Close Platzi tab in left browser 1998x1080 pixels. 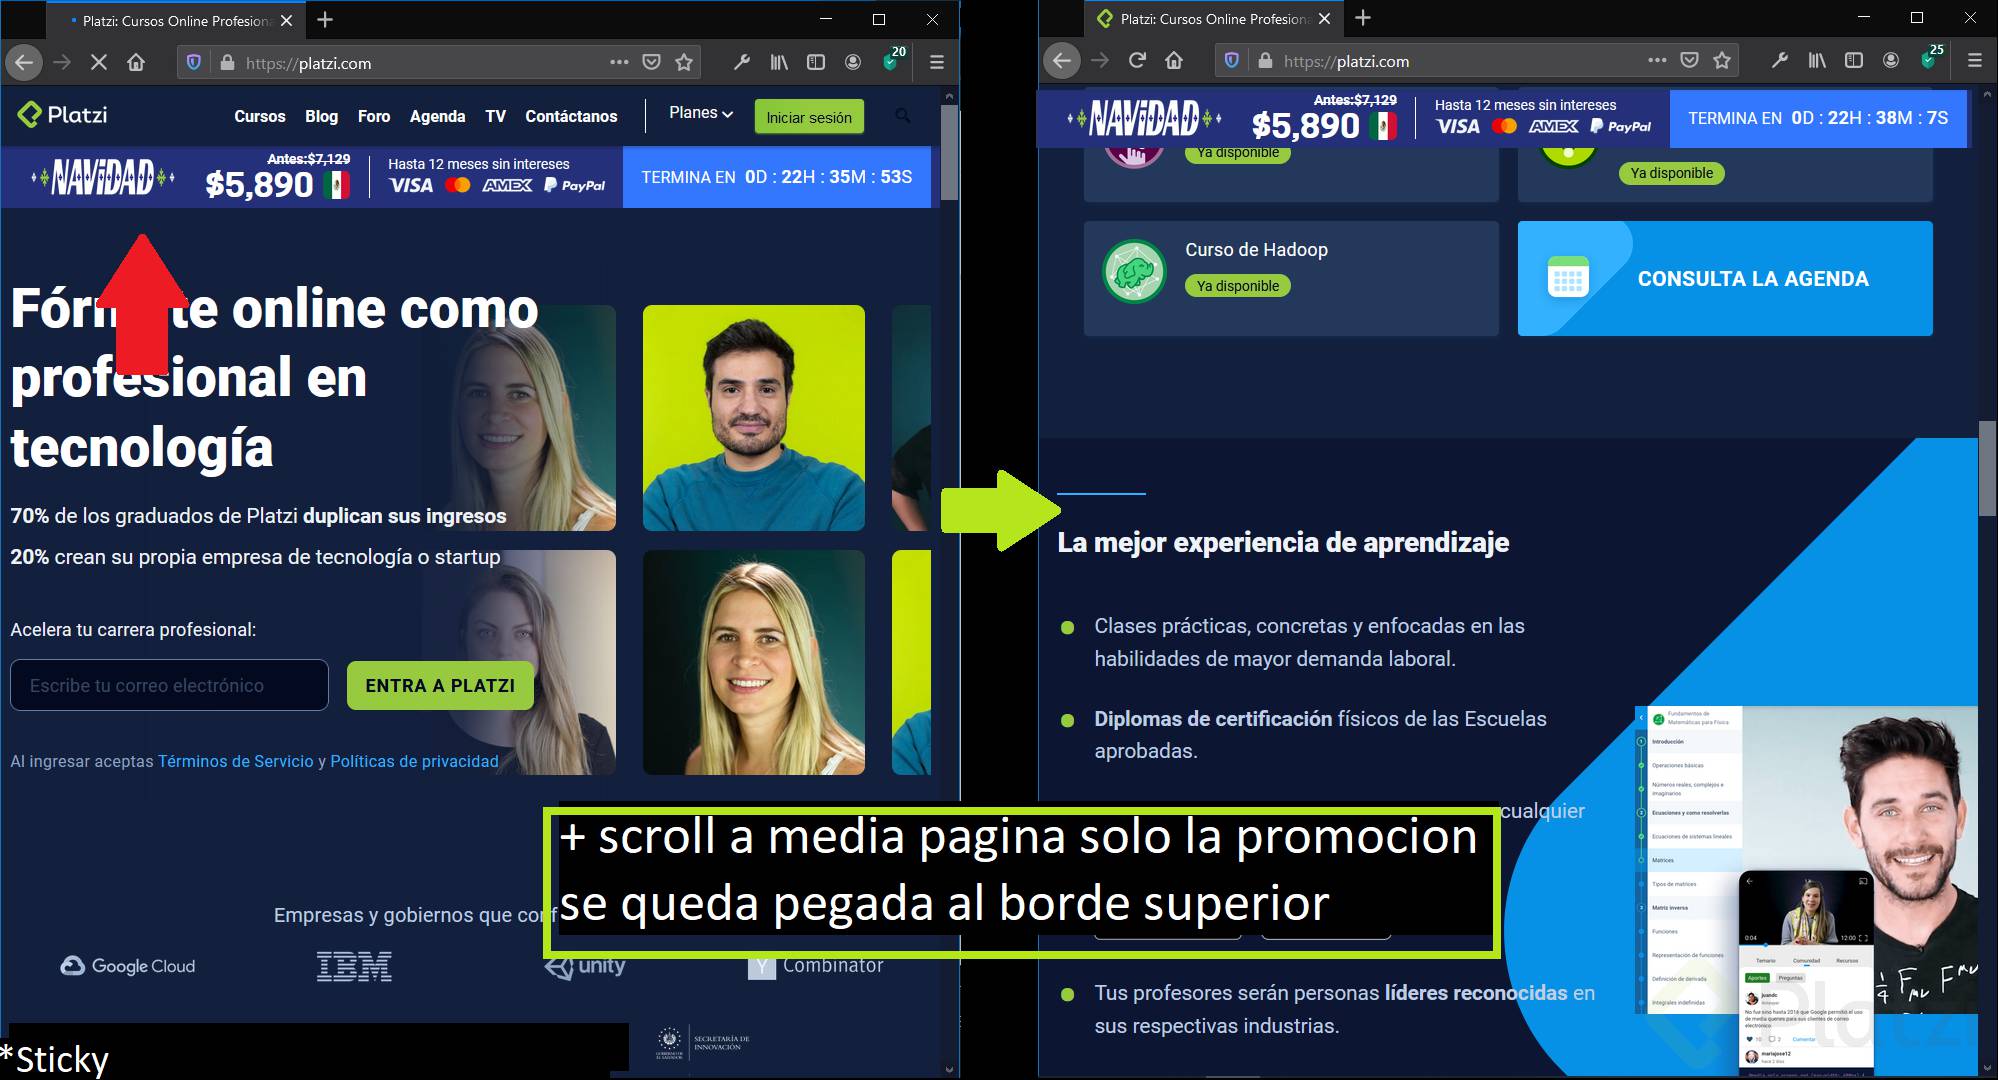click(287, 20)
